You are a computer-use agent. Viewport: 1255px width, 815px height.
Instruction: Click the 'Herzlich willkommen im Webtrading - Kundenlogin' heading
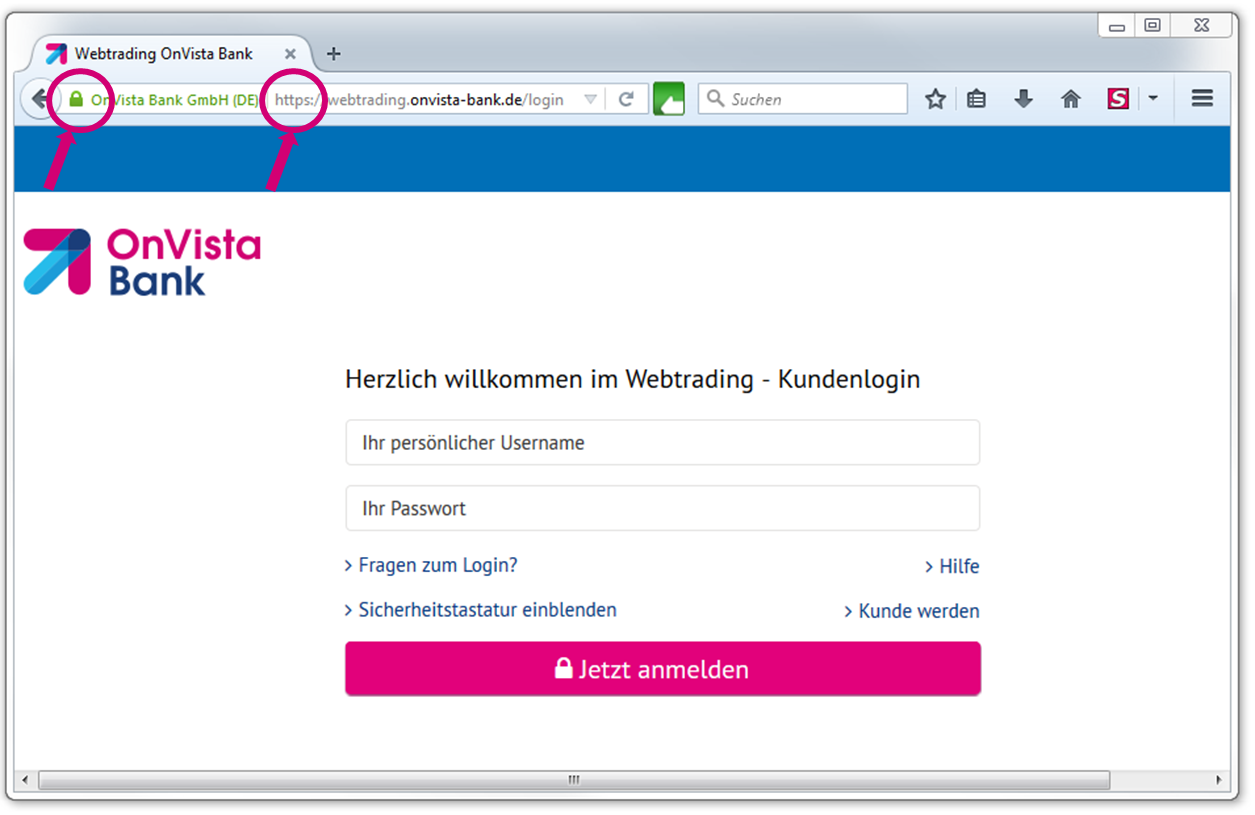tap(632, 380)
